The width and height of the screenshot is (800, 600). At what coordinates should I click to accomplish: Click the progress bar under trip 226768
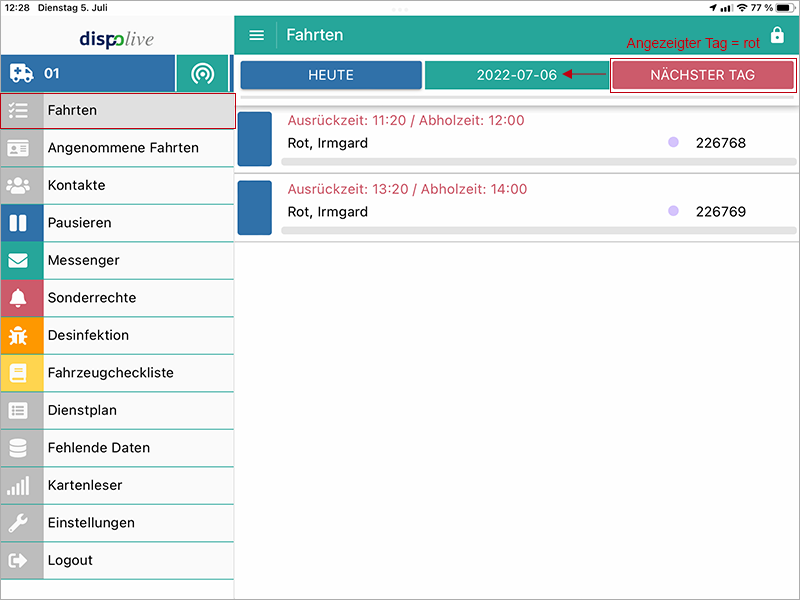[x=539, y=162]
